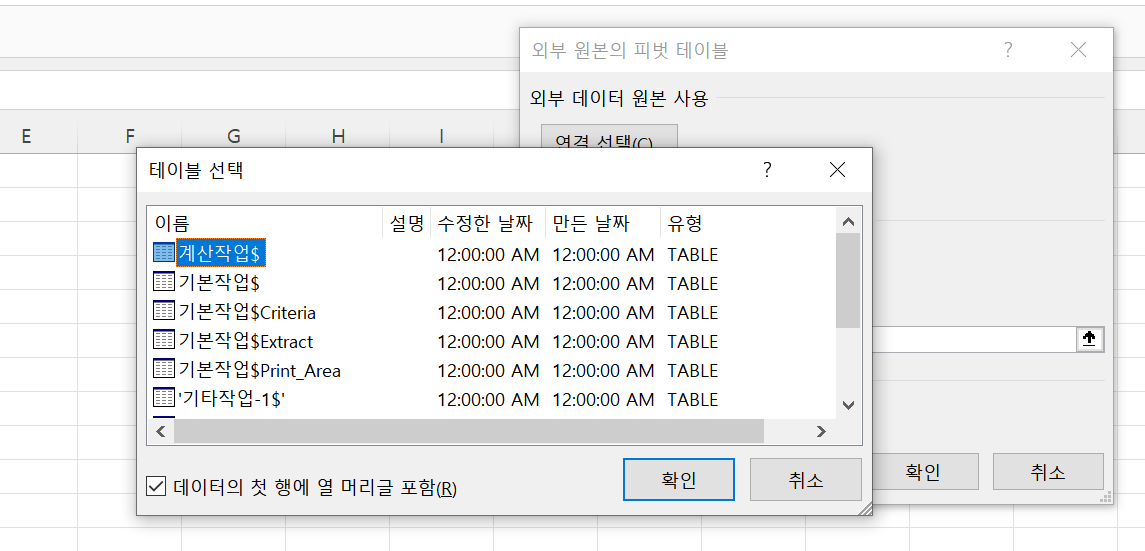The image size is (1145, 551).
Task: Click the range collapse arrow icon
Action: click(x=1089, y=339)
